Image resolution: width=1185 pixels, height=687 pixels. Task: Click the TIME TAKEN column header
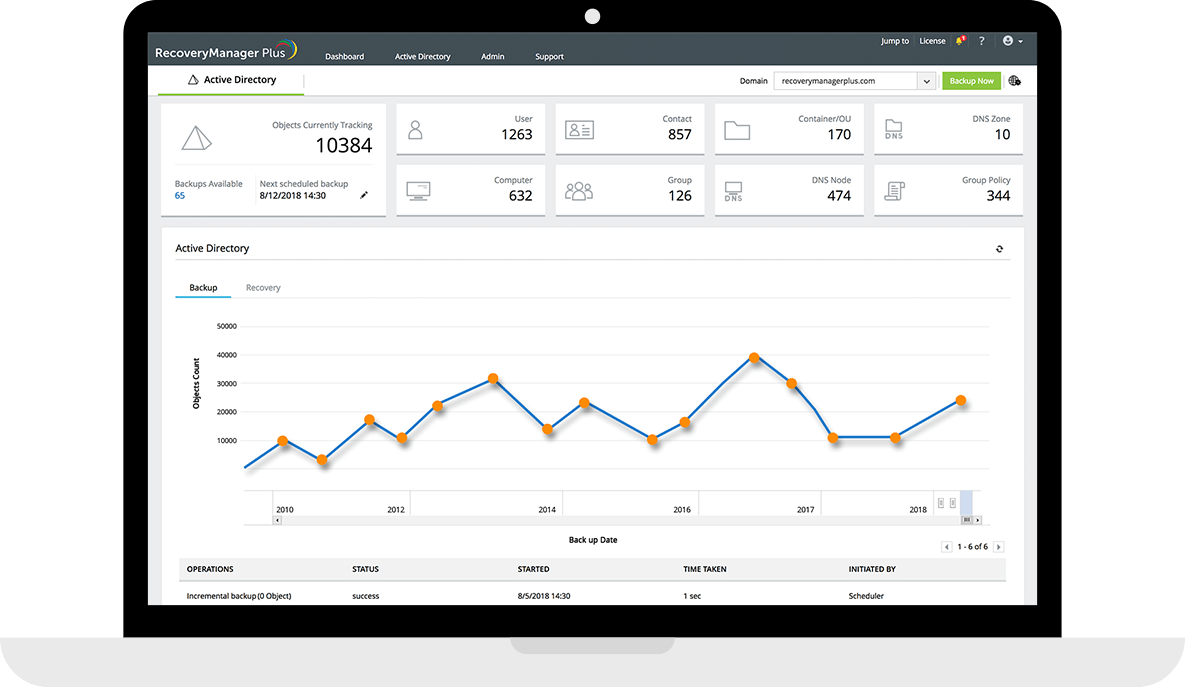tap(704, 569)
